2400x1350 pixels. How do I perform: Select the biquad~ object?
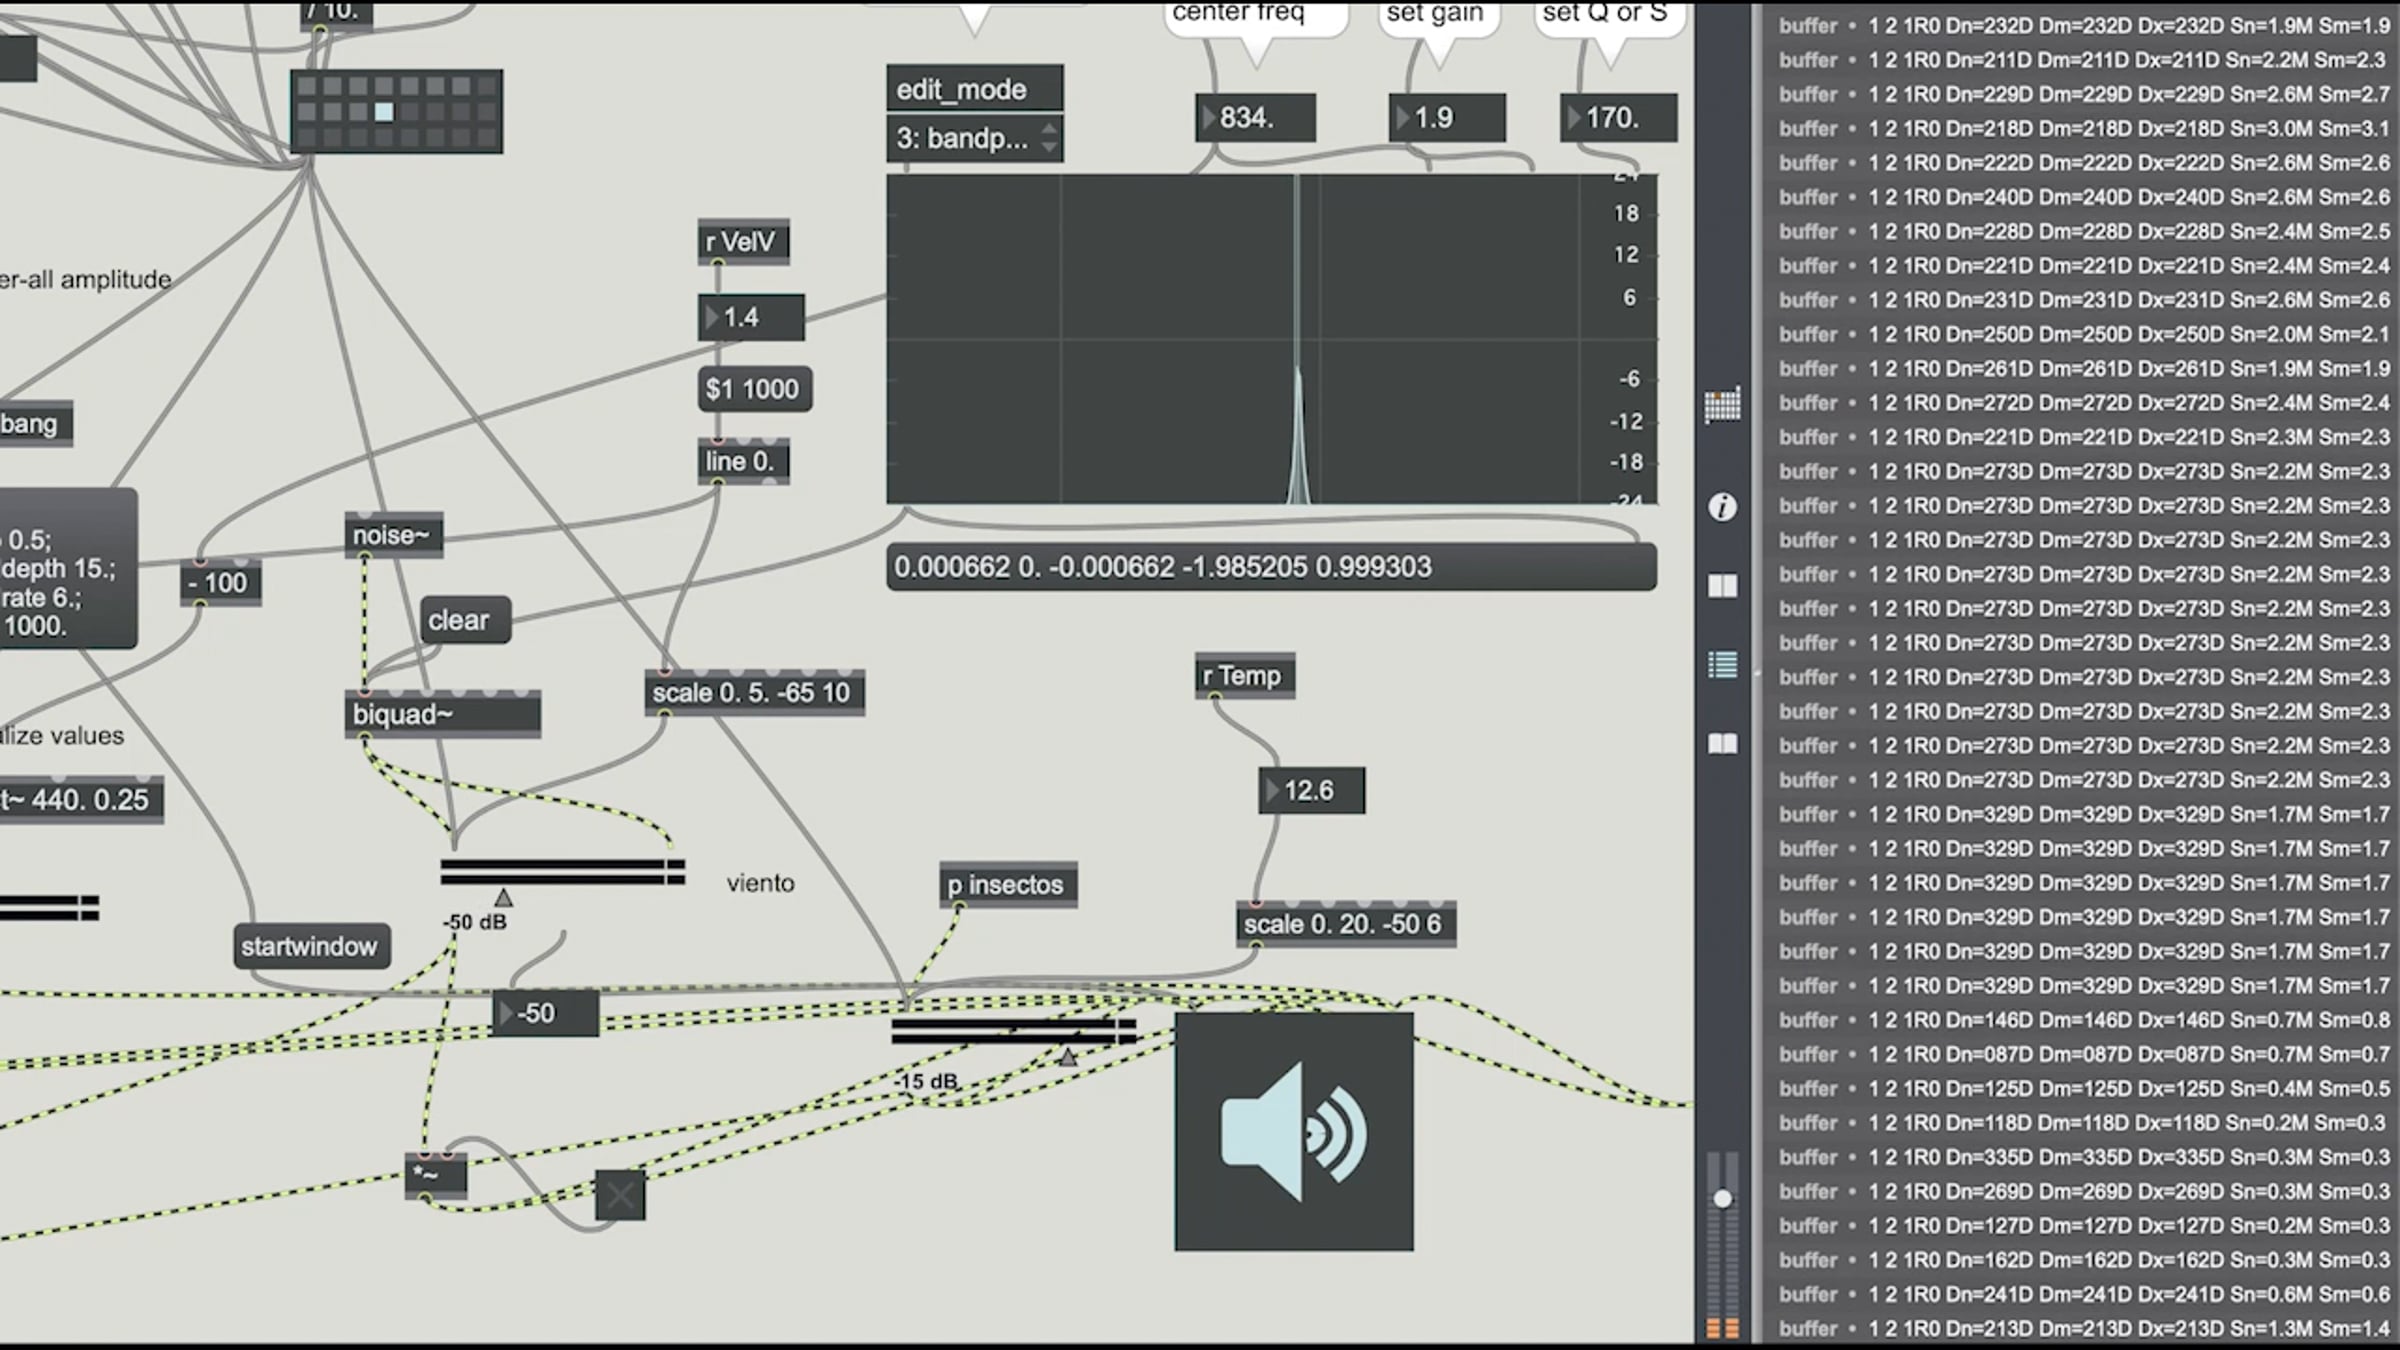[443, 714]
